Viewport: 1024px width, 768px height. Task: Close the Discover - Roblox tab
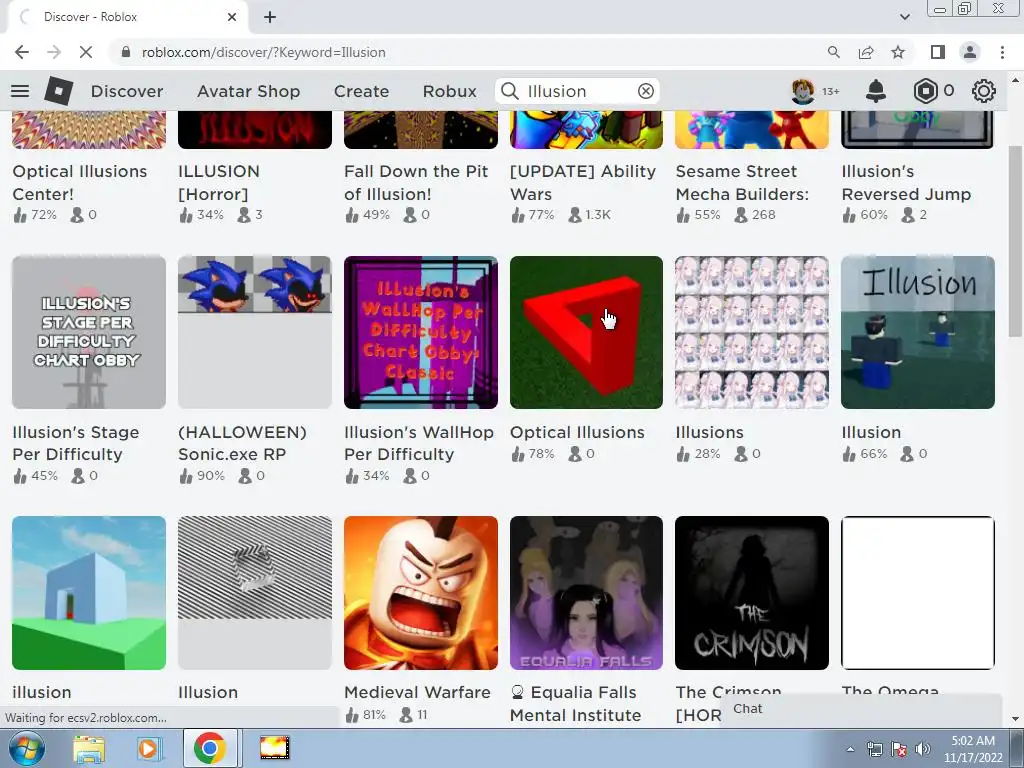232,17
